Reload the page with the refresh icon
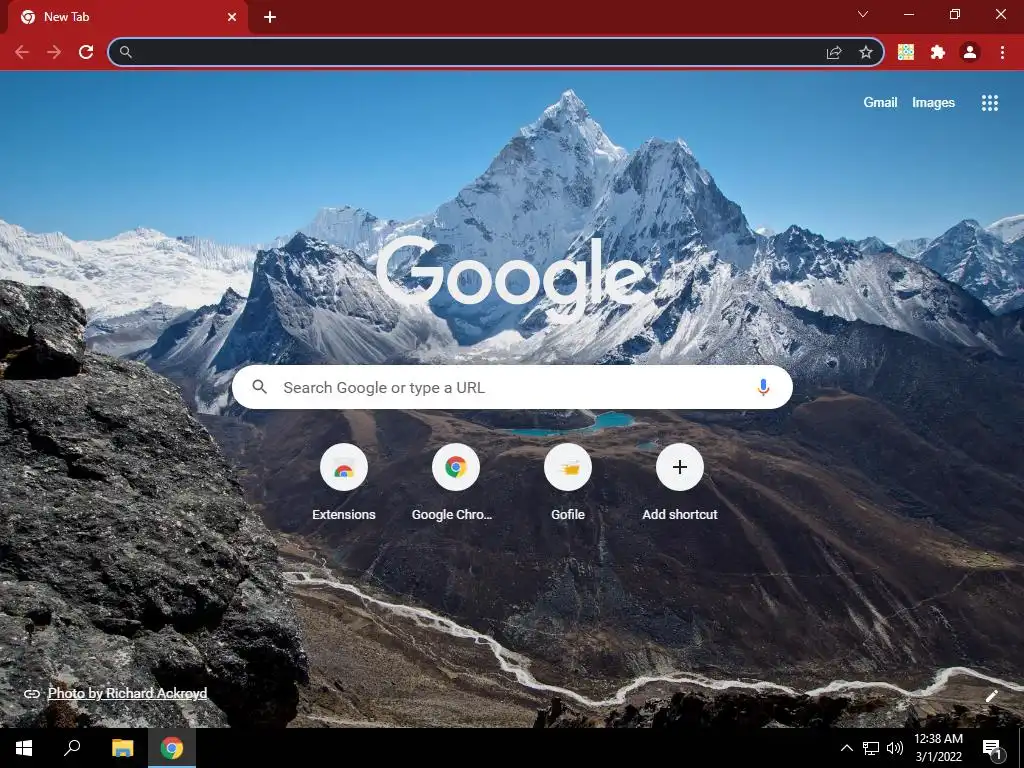The image size is (1024, 768). (x=86, y=52)
